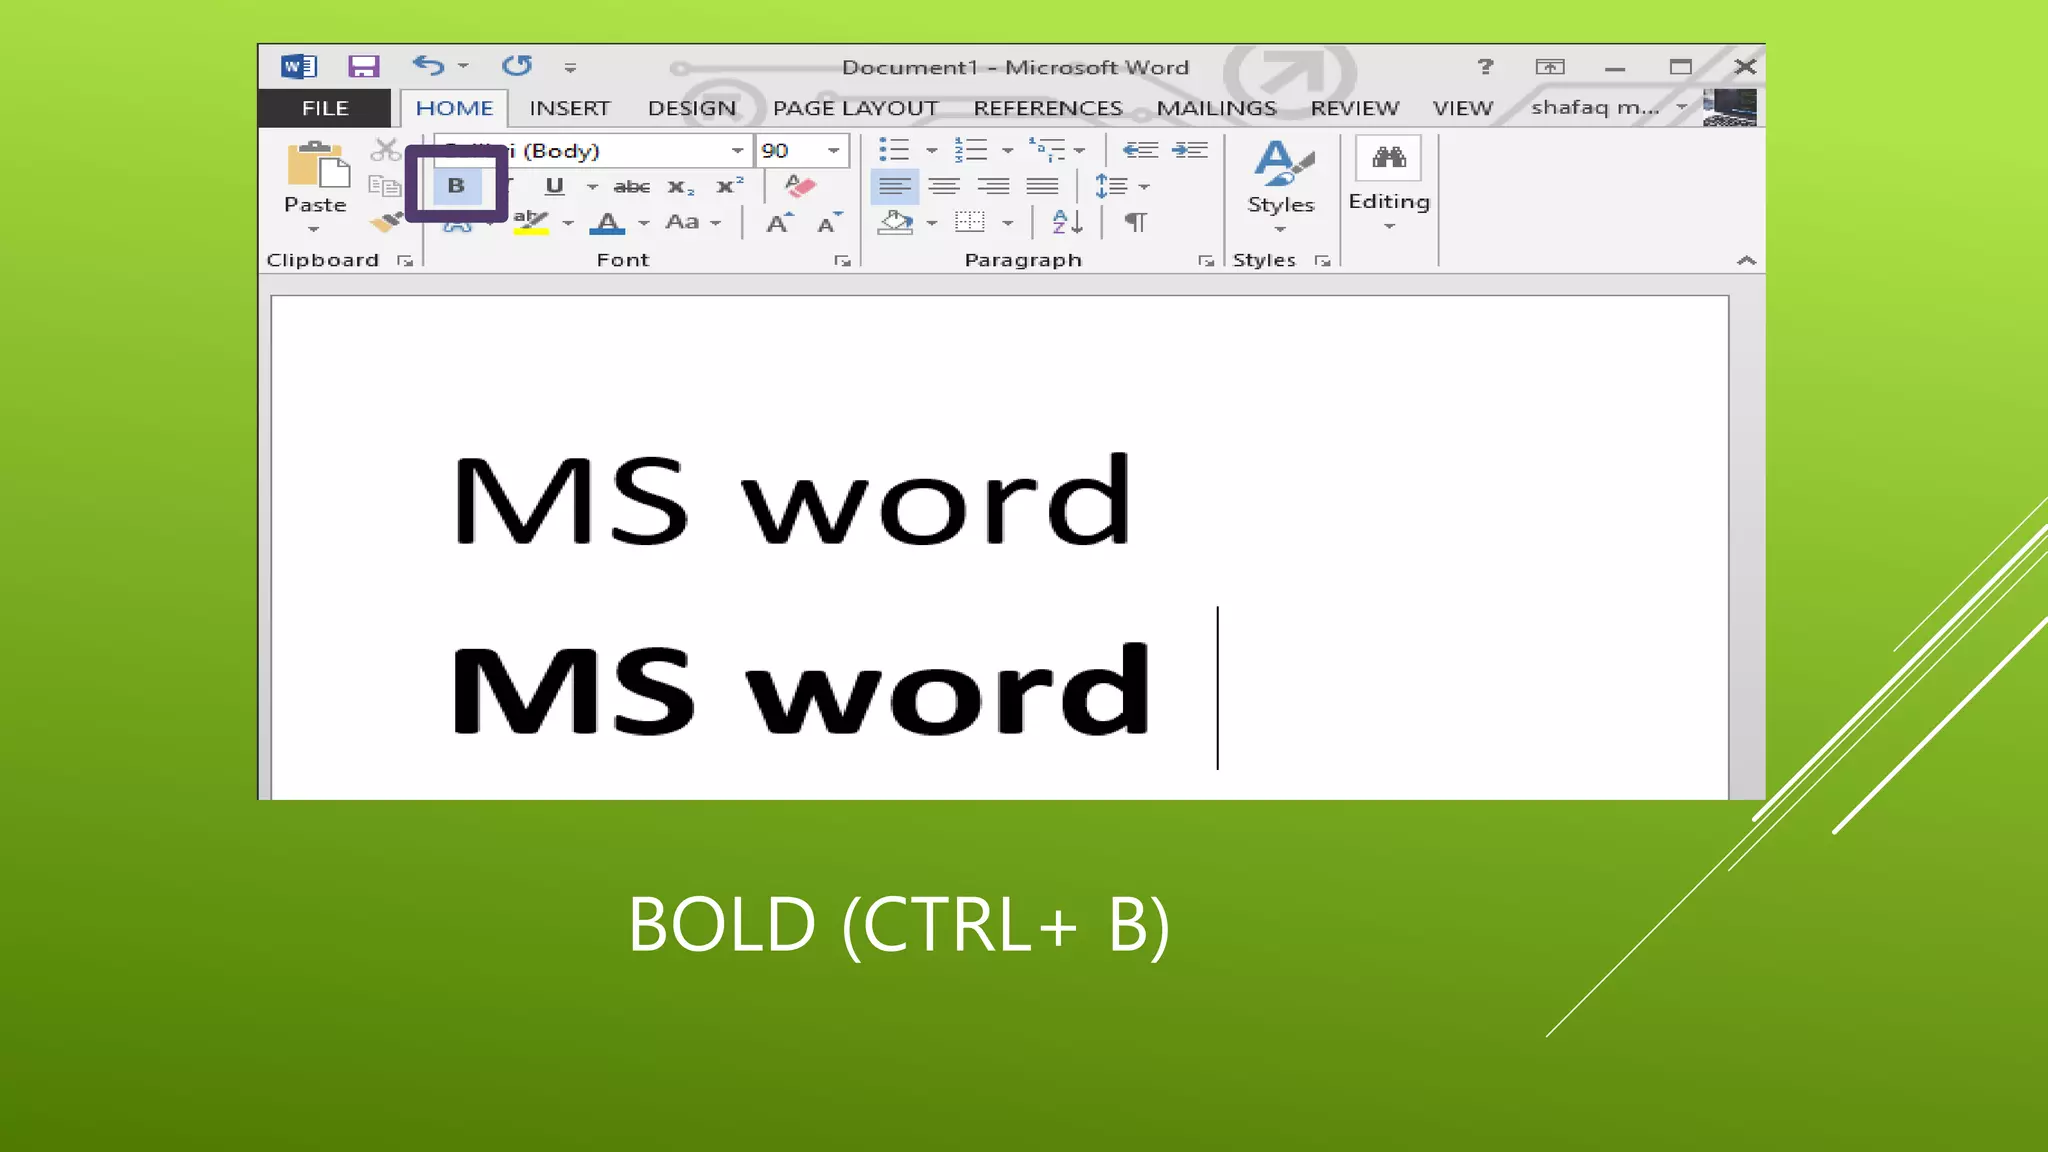Click the Sort A-Z icon
2048x1152 pixels.
point(1067,222)
